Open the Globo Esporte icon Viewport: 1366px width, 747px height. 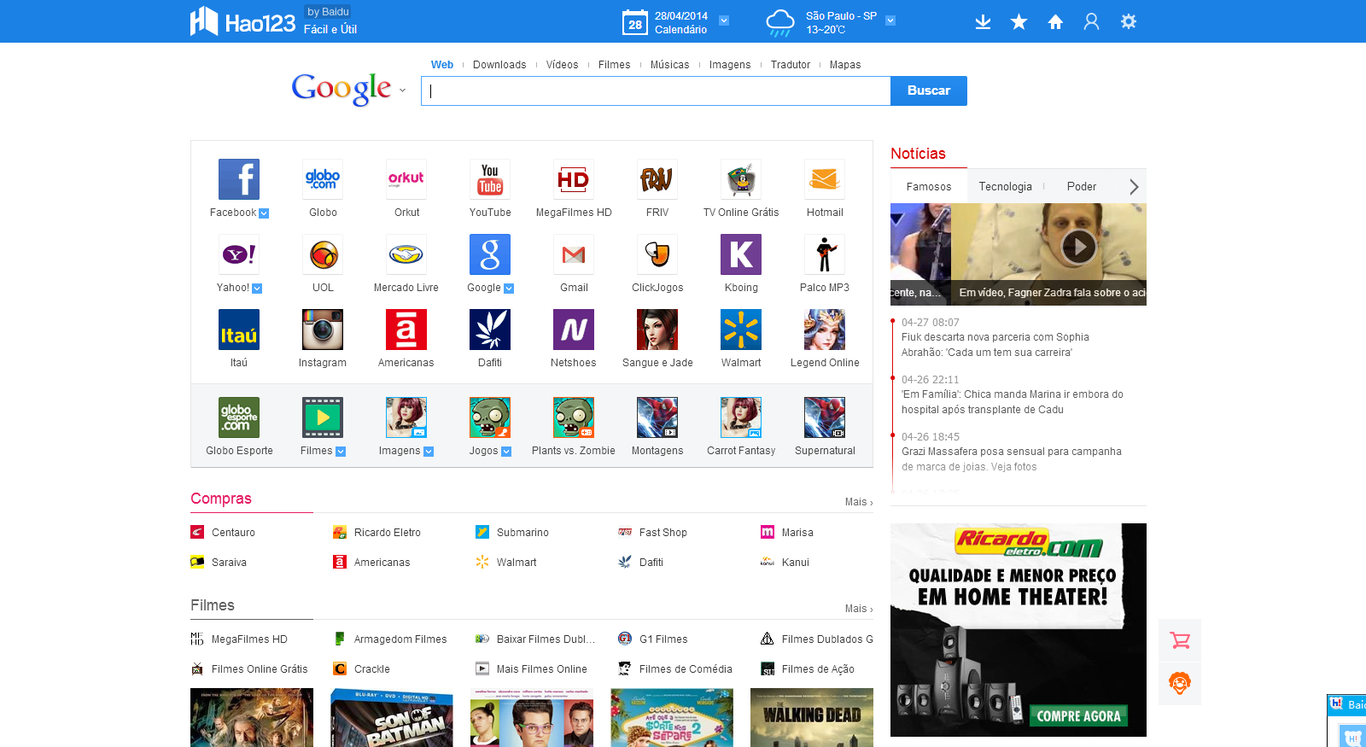click(239, 417)
